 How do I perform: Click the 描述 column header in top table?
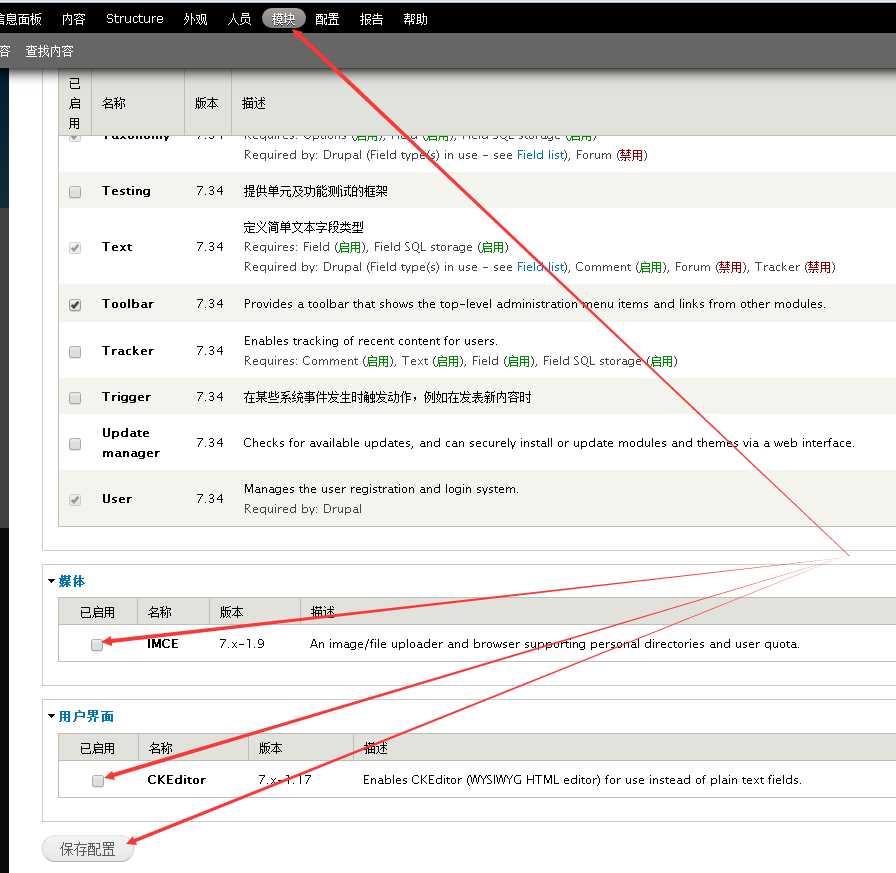(254, 103)
